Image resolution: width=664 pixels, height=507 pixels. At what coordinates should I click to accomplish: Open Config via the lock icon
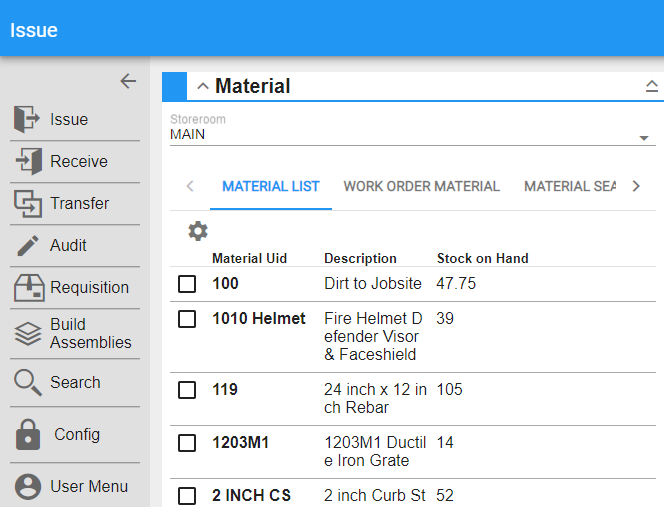click(x=28, y=435)
